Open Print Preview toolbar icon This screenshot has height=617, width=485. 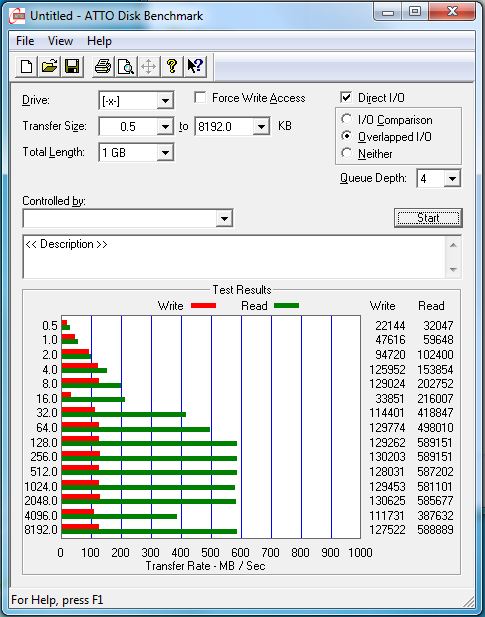pos(126,66)
